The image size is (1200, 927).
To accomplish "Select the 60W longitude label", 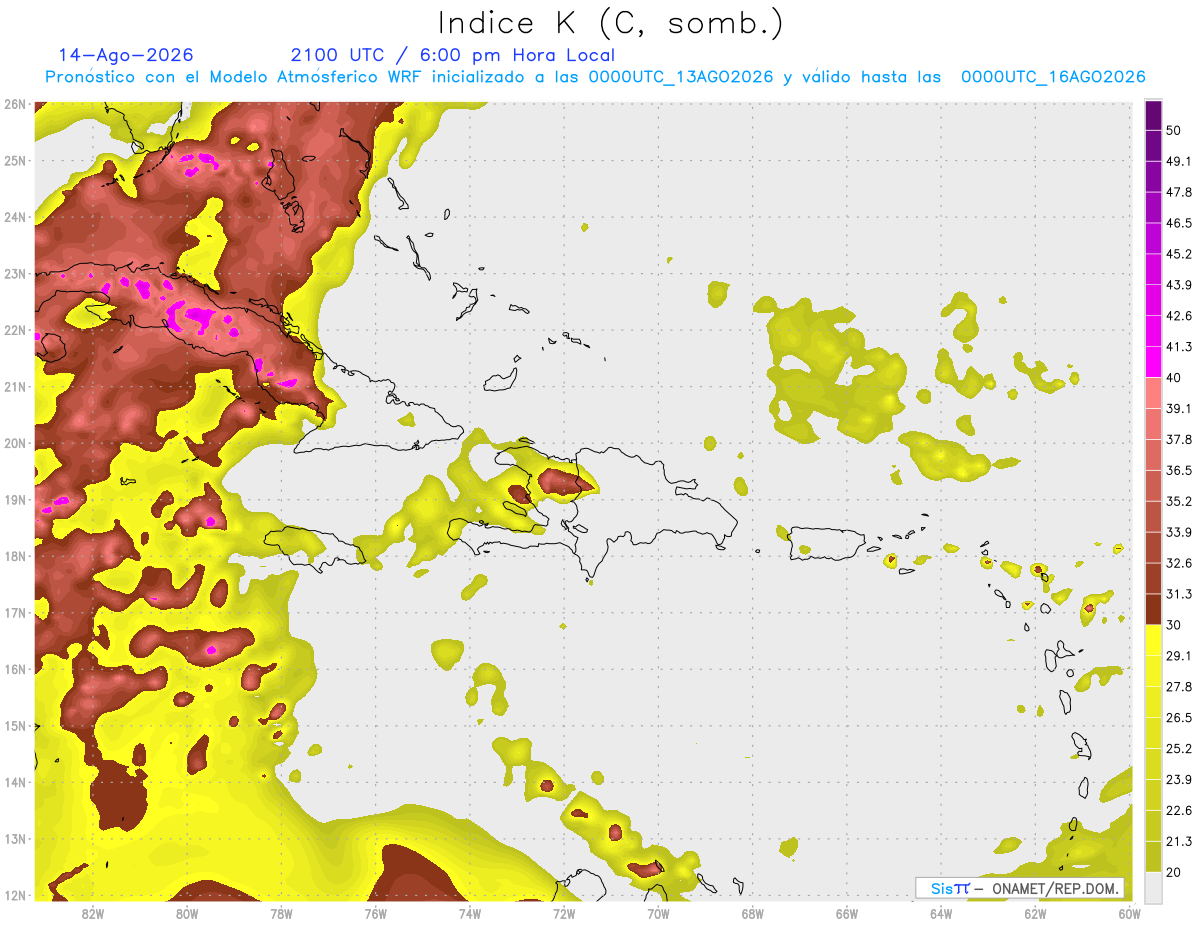I will [1128, 914].
